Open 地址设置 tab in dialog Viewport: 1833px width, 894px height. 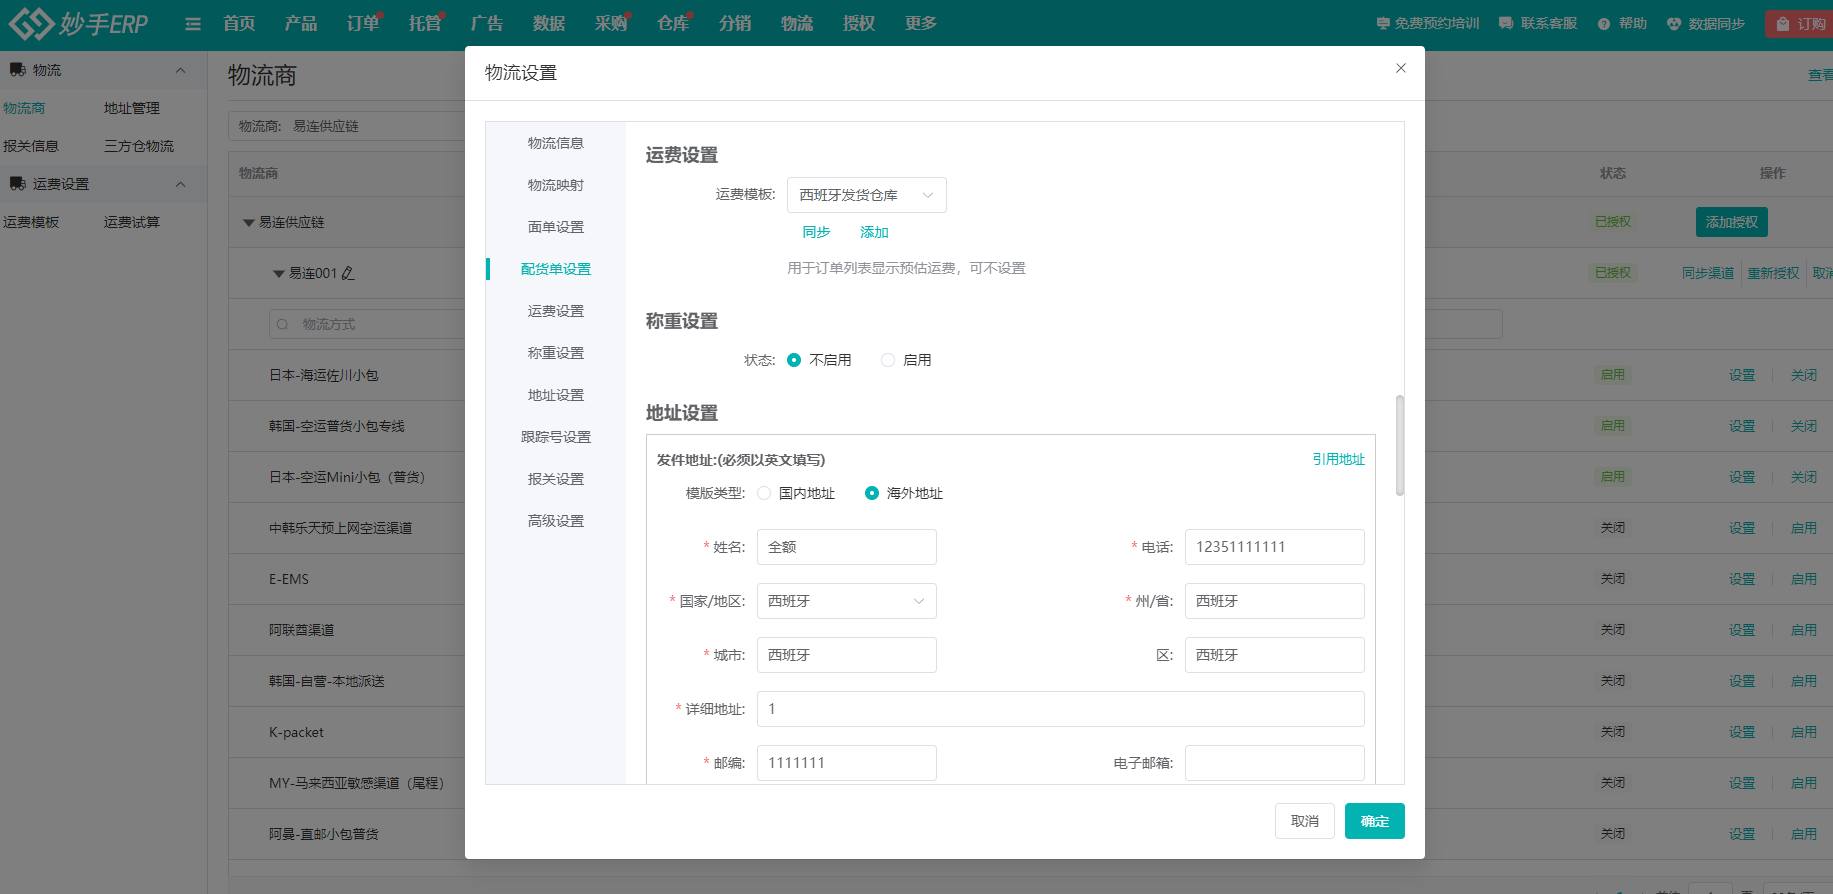click(556, 395)
